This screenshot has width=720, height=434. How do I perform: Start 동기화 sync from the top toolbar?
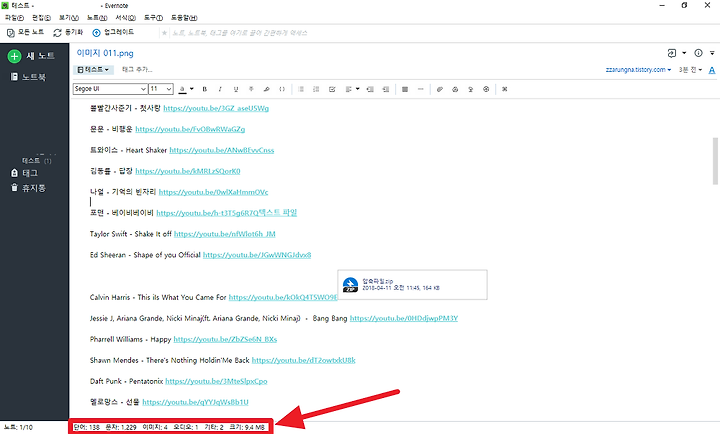coord(68,32)
